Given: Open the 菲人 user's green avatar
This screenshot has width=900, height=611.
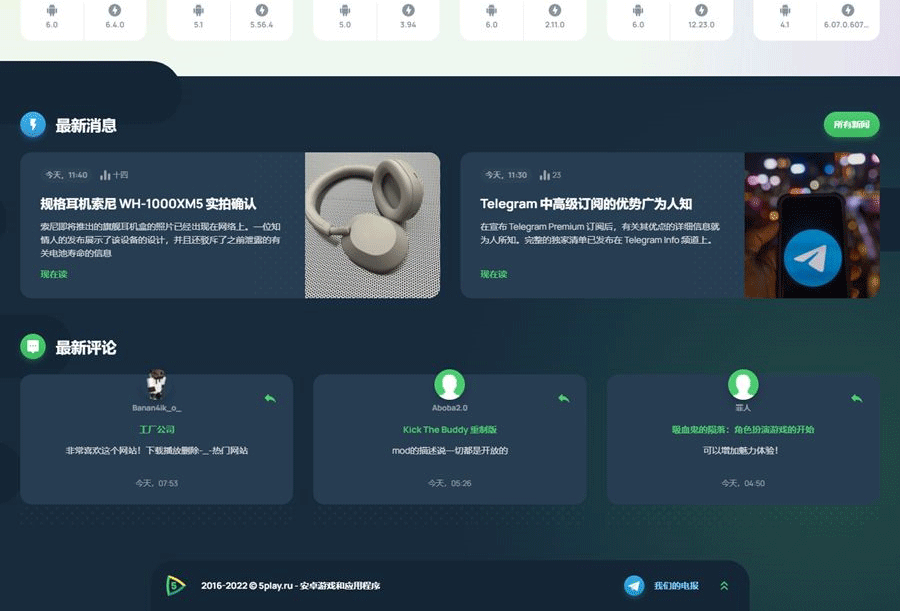Looking at the screenshot, I should click(743, 384).
